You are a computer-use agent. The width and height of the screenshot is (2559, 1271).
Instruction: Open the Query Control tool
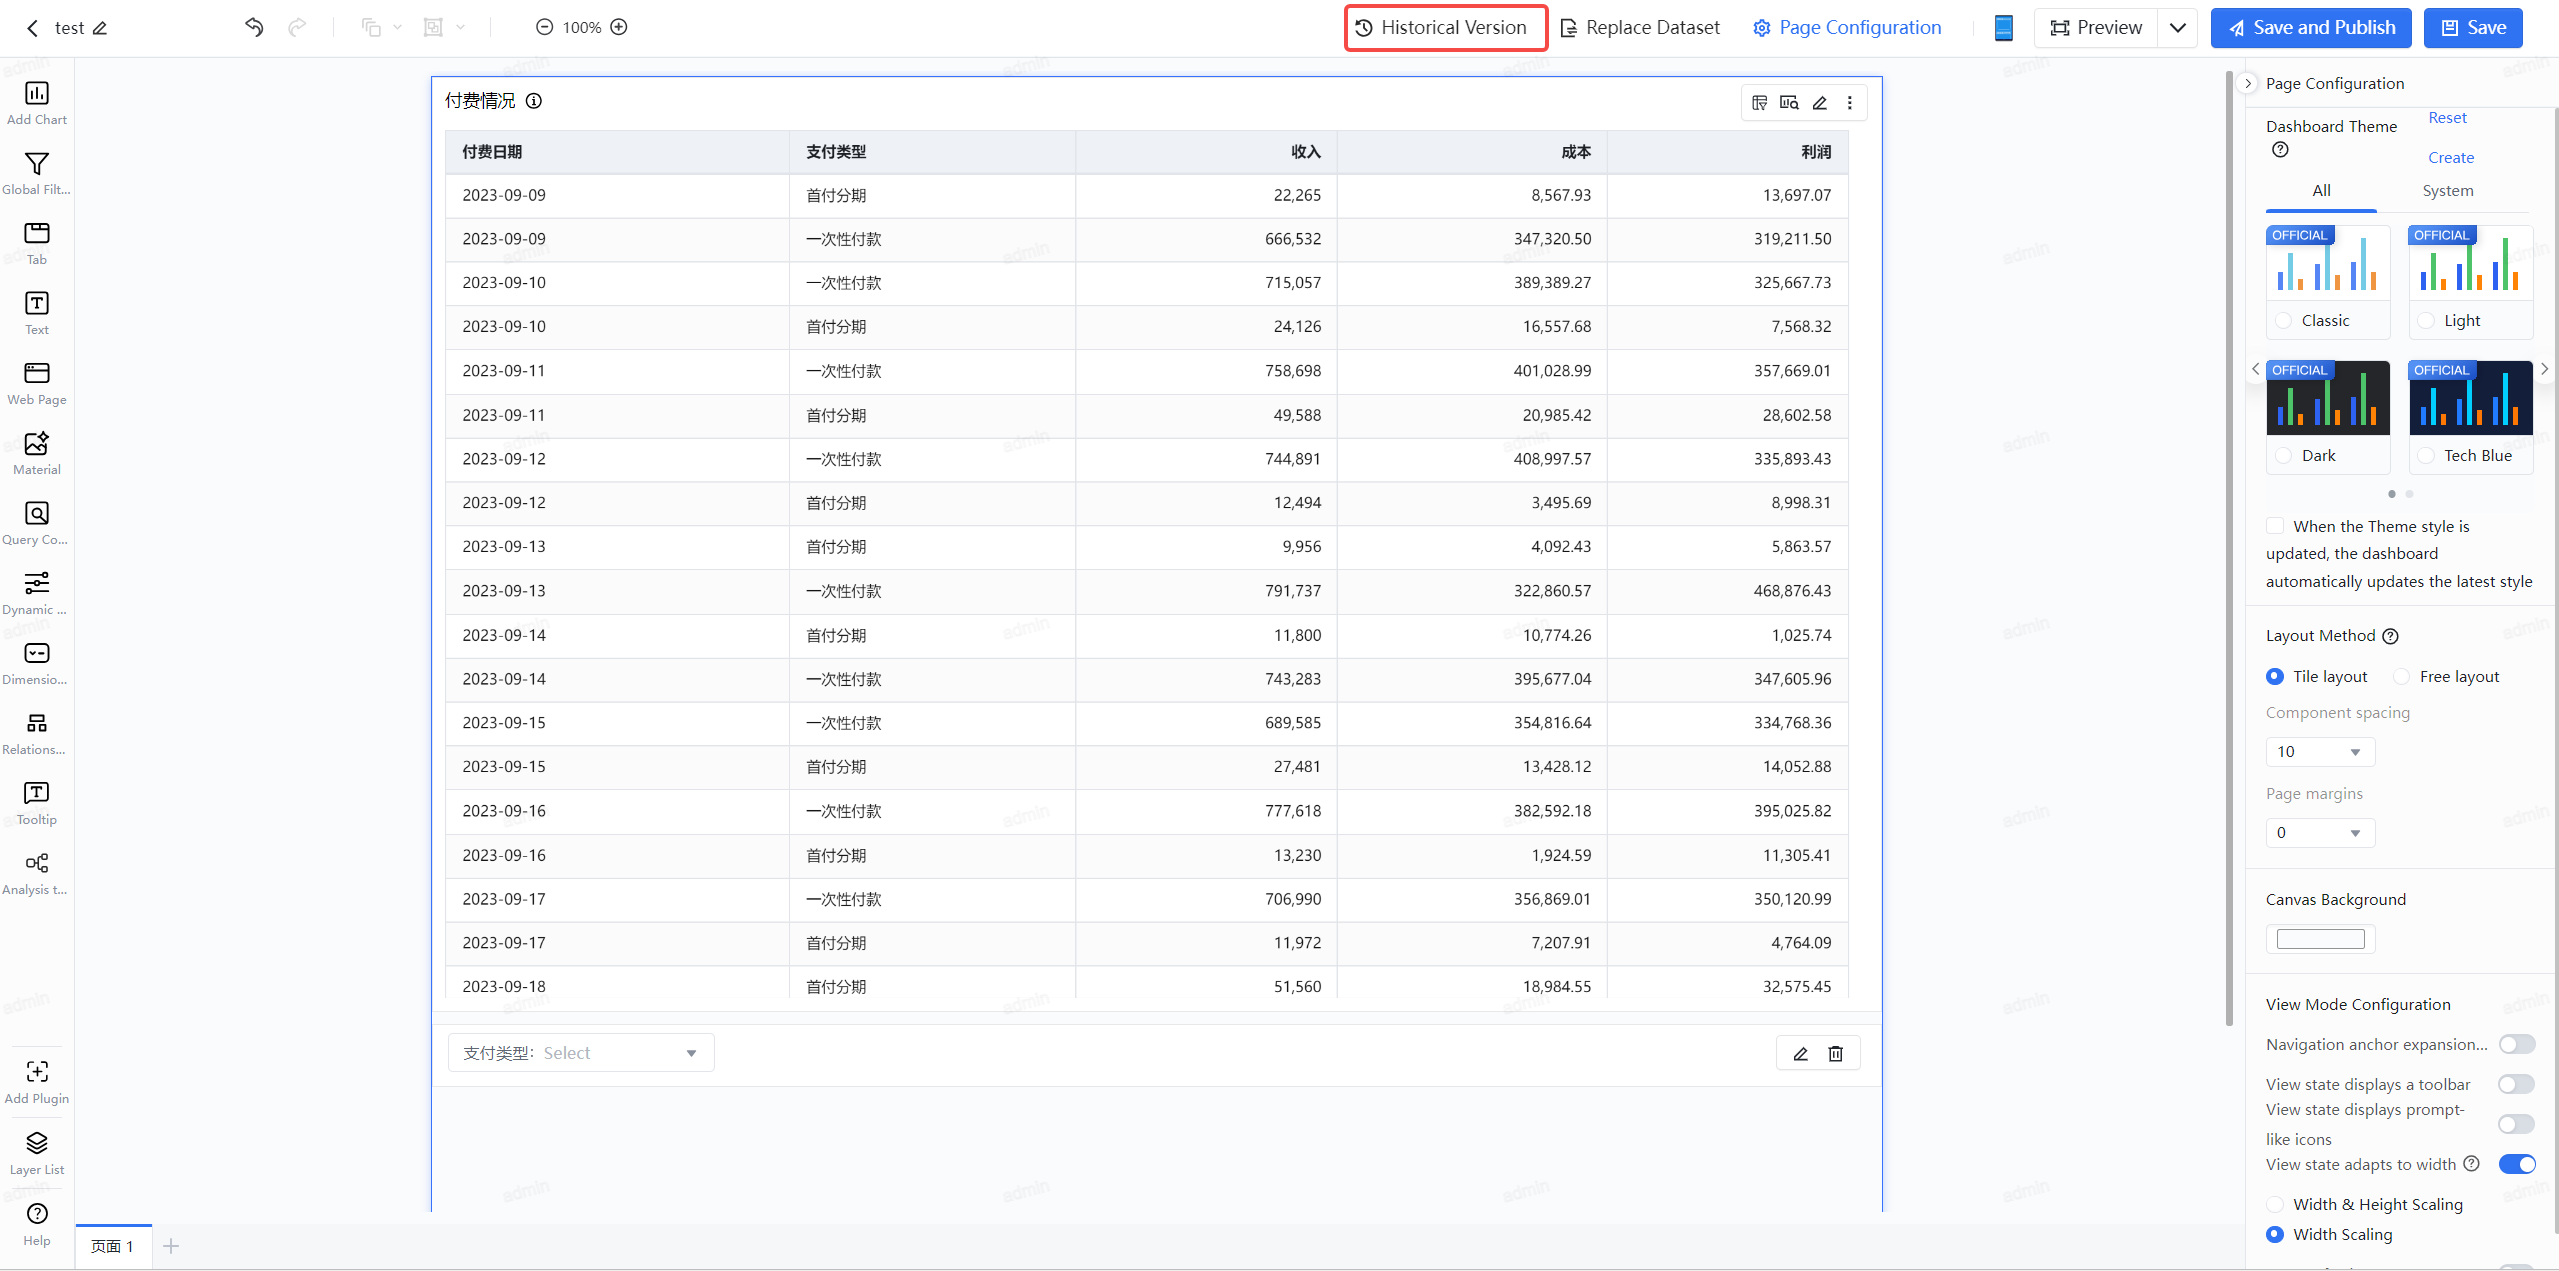[37, 524]
